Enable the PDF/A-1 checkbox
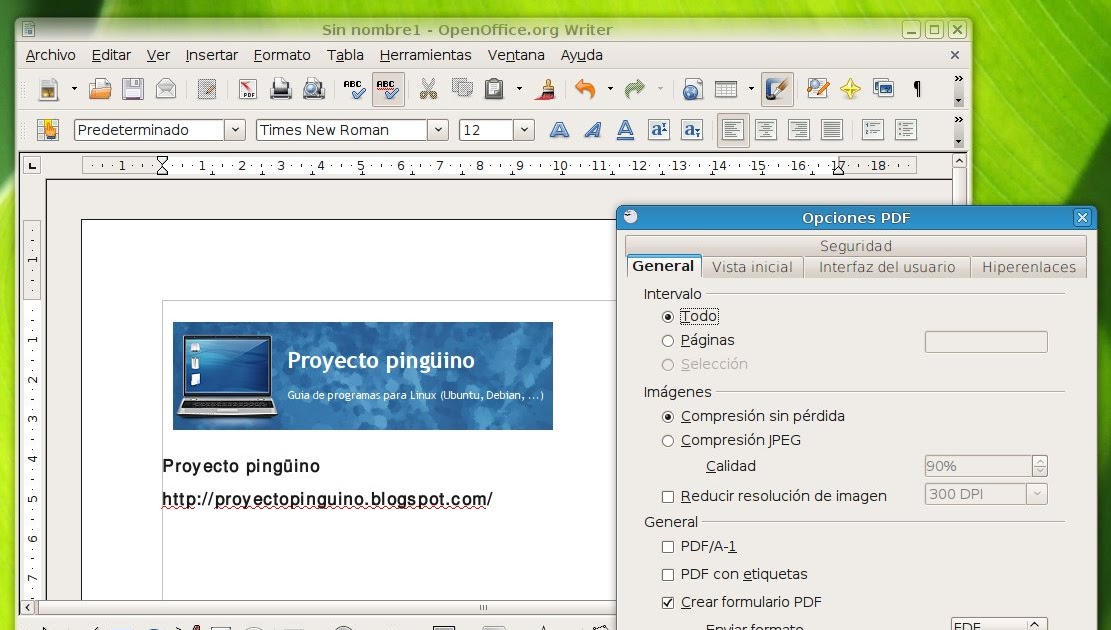 (x=668, y=547)
